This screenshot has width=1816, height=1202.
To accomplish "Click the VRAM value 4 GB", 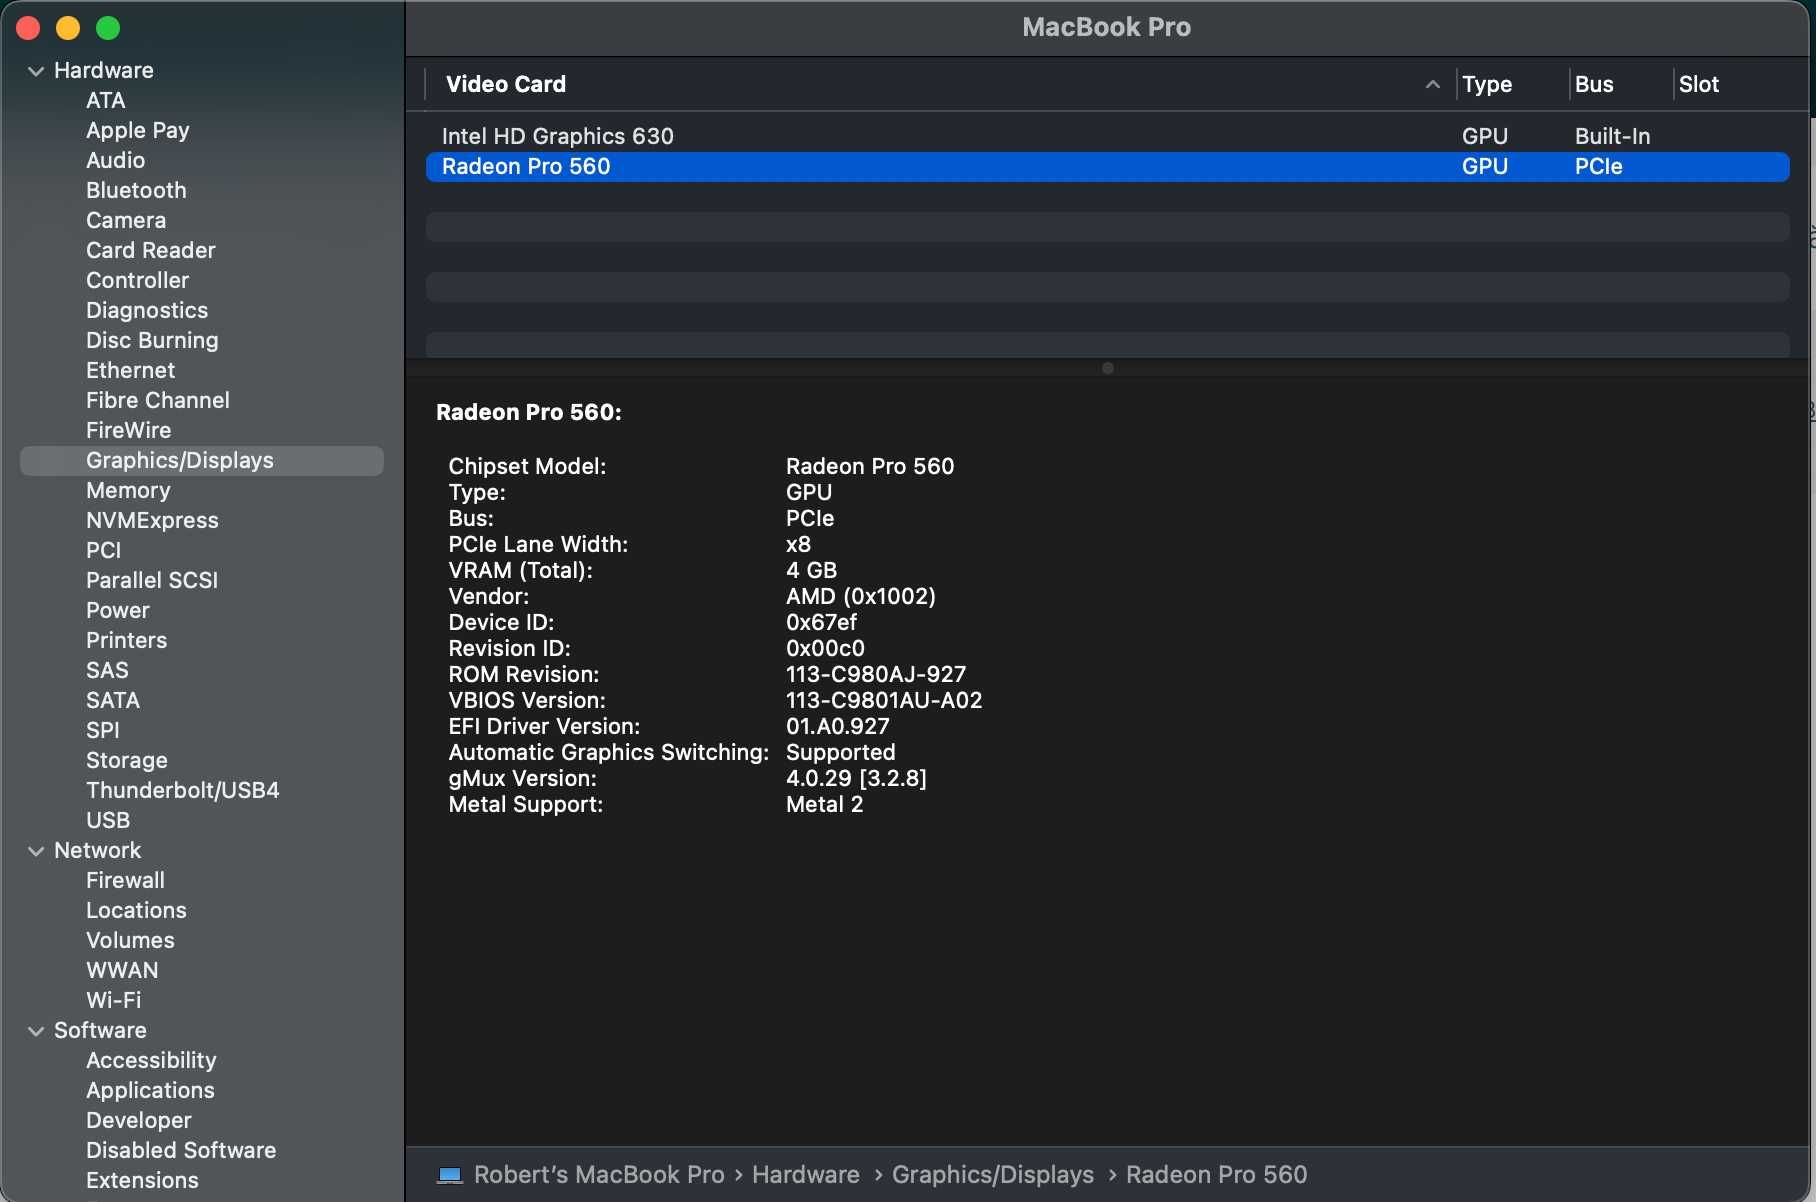I will (x=811, y=571).
